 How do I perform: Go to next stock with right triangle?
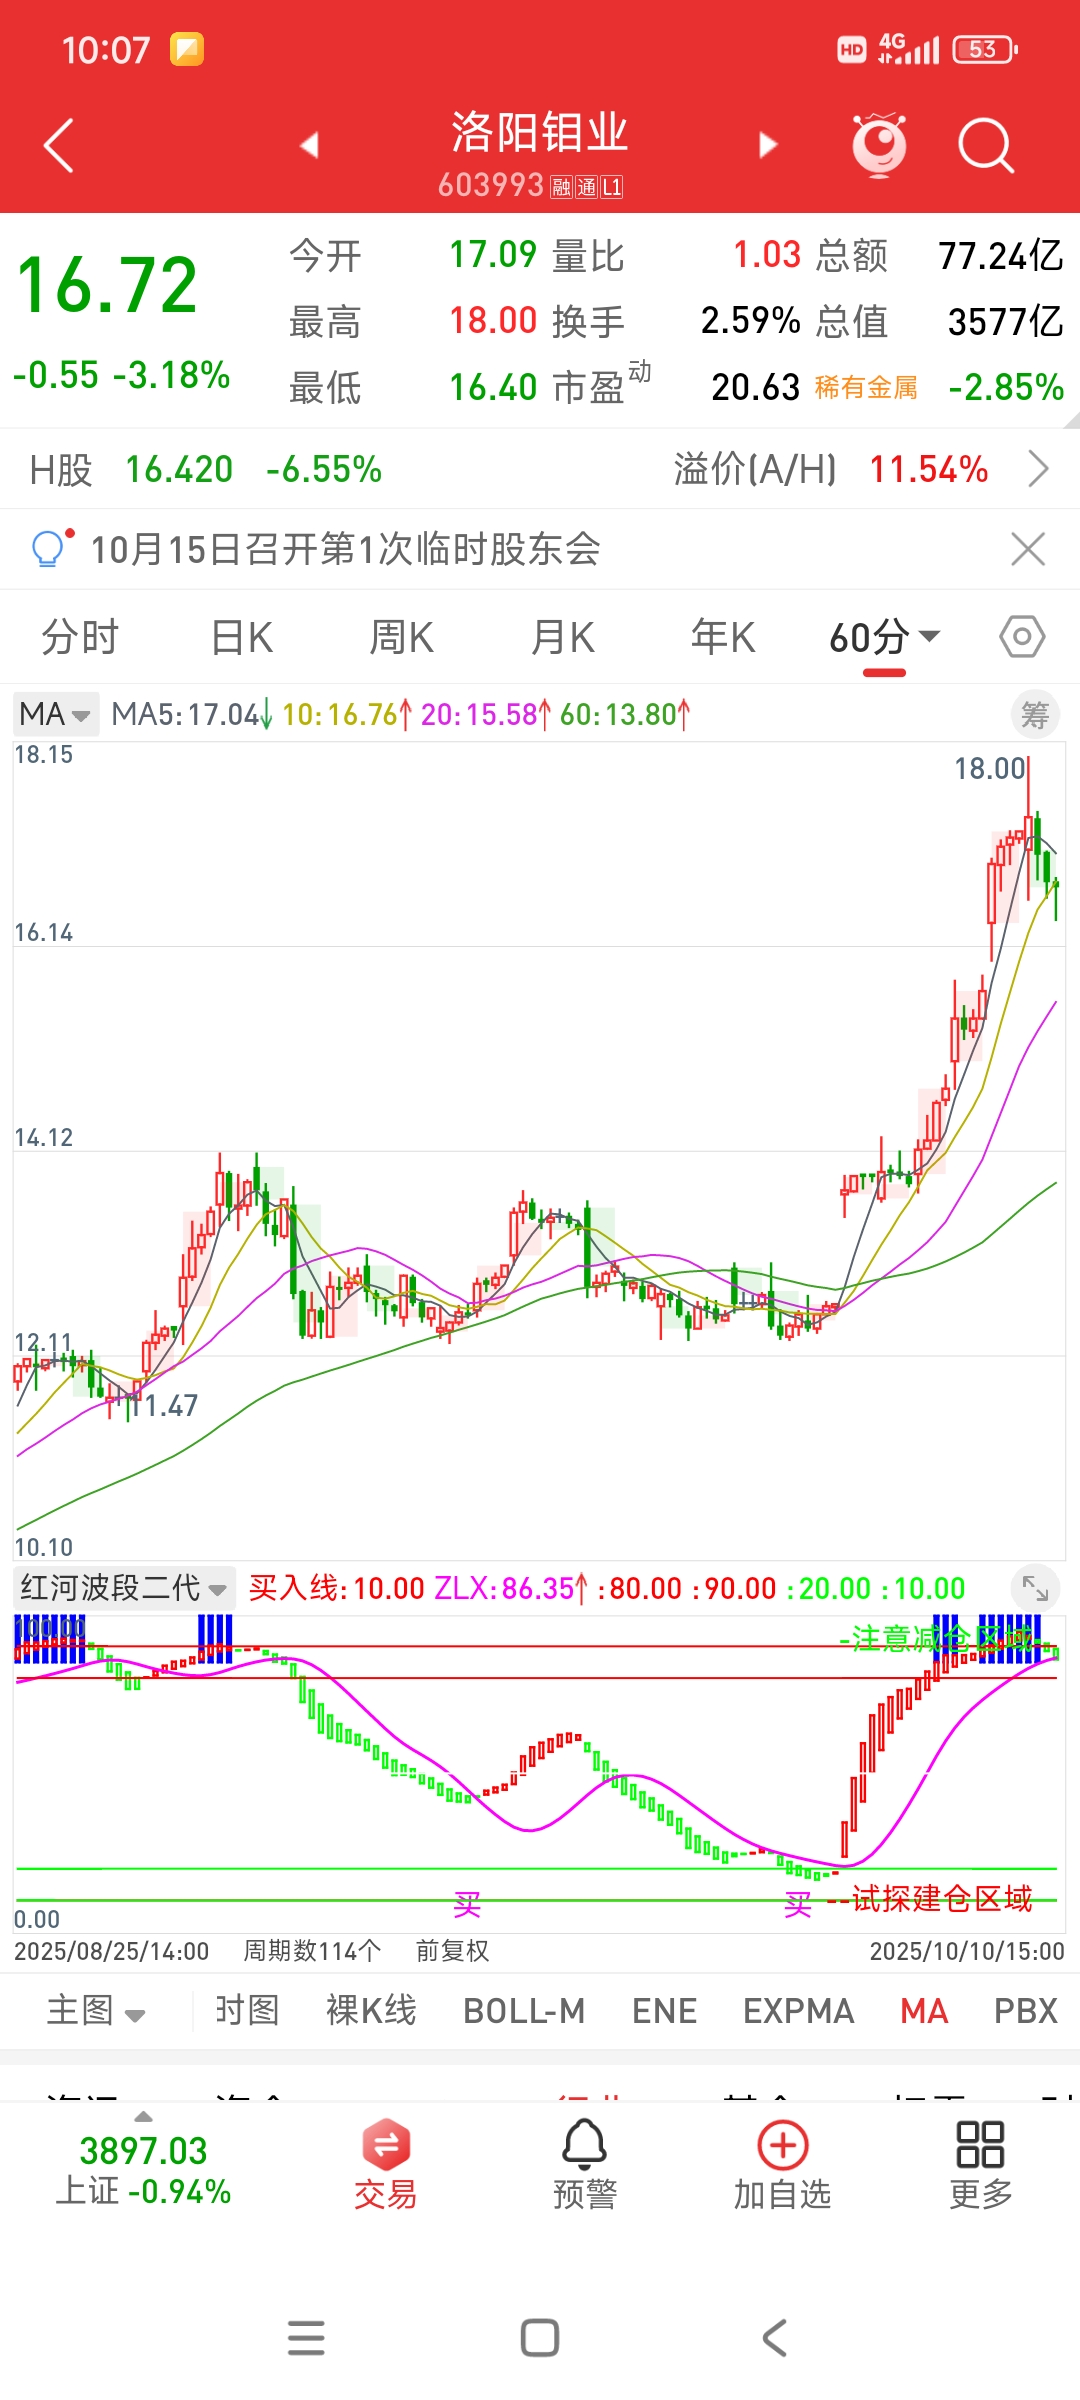[768, 145]
